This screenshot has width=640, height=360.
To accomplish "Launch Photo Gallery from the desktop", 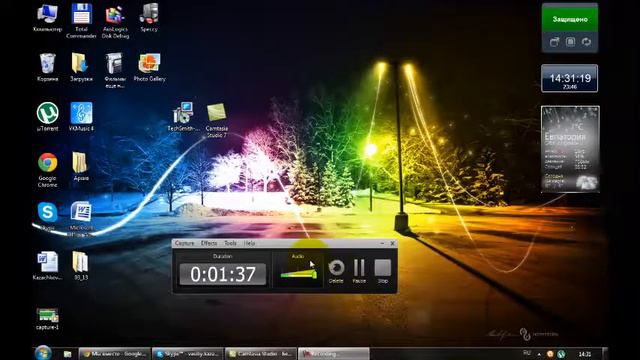I will (149, 67).
